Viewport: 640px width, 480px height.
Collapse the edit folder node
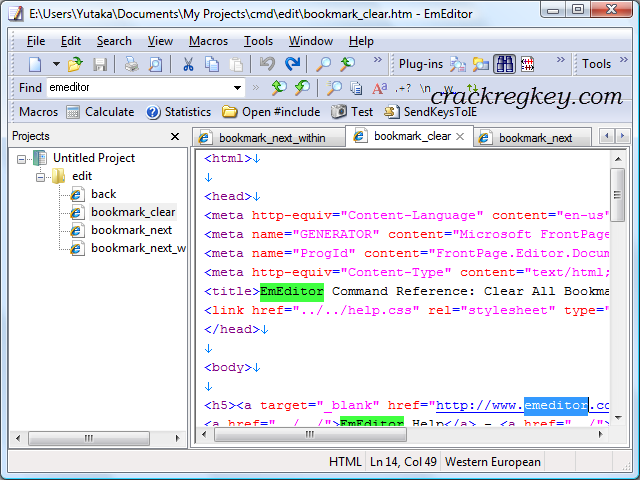[x=40, y=177]
